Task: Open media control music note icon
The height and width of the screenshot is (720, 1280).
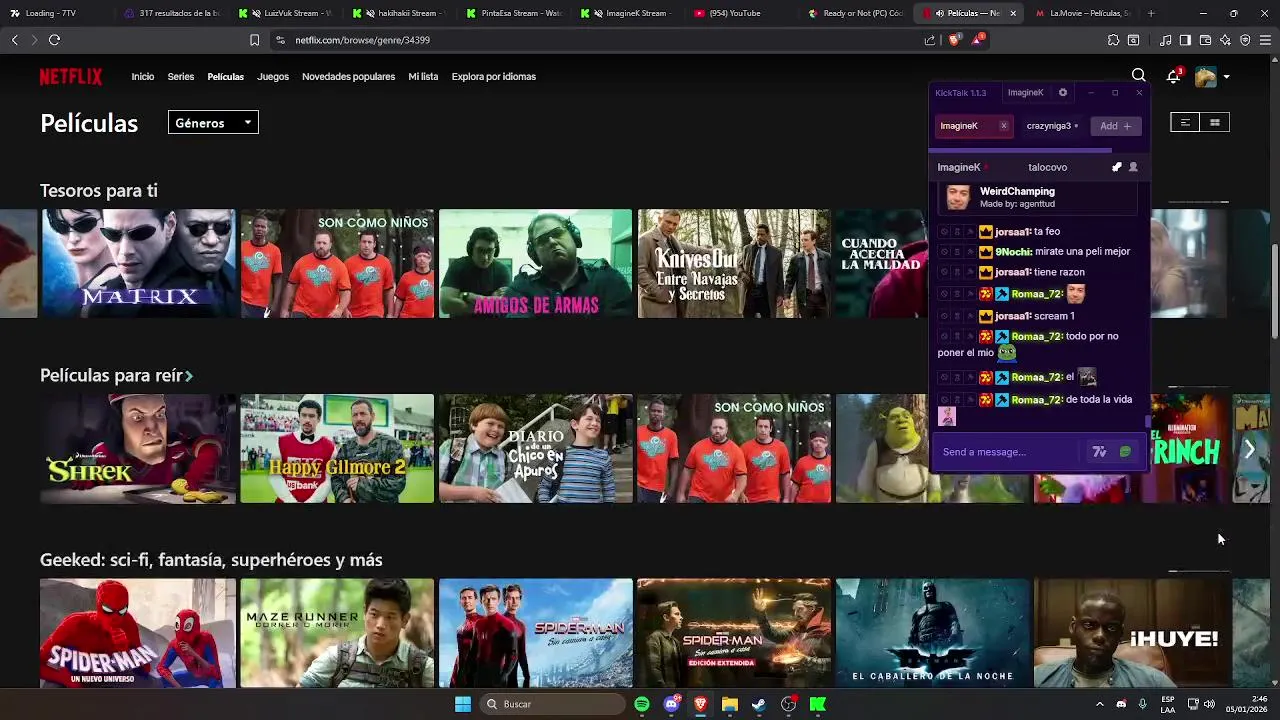Action: tap(1165, 40)
